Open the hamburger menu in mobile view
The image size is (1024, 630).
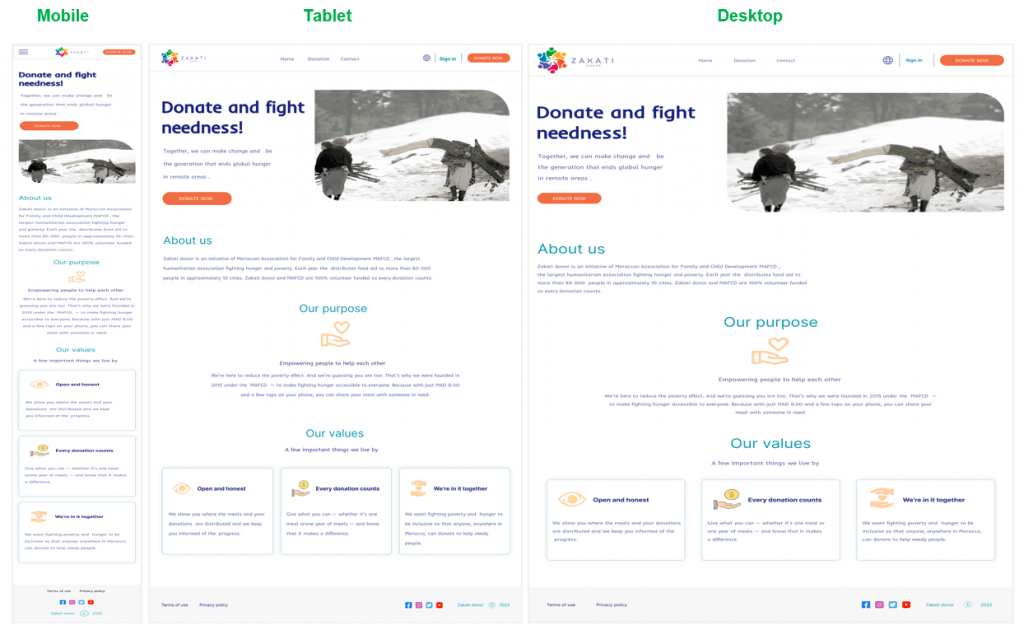tap(24, 52)
